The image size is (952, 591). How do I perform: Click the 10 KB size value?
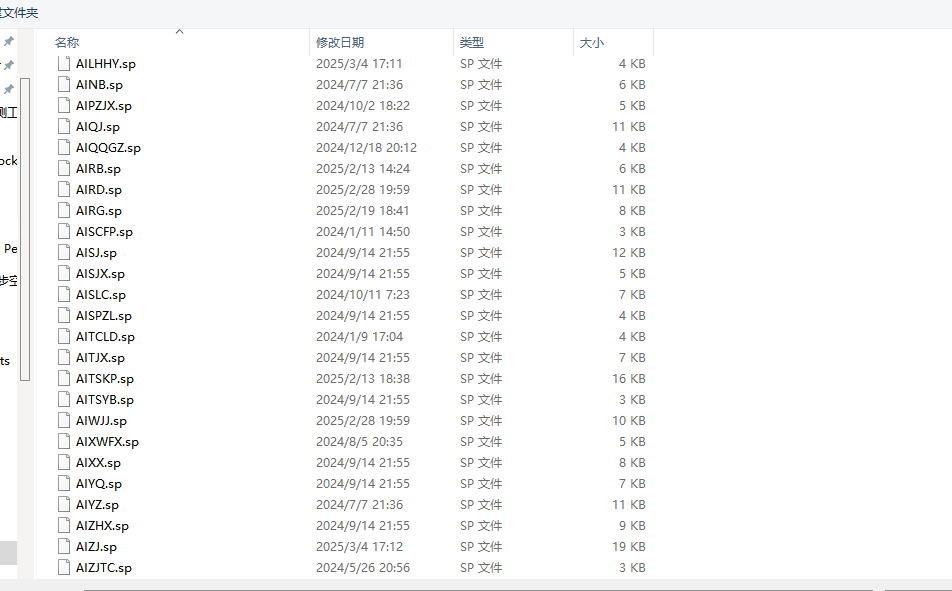coord(628,421)
